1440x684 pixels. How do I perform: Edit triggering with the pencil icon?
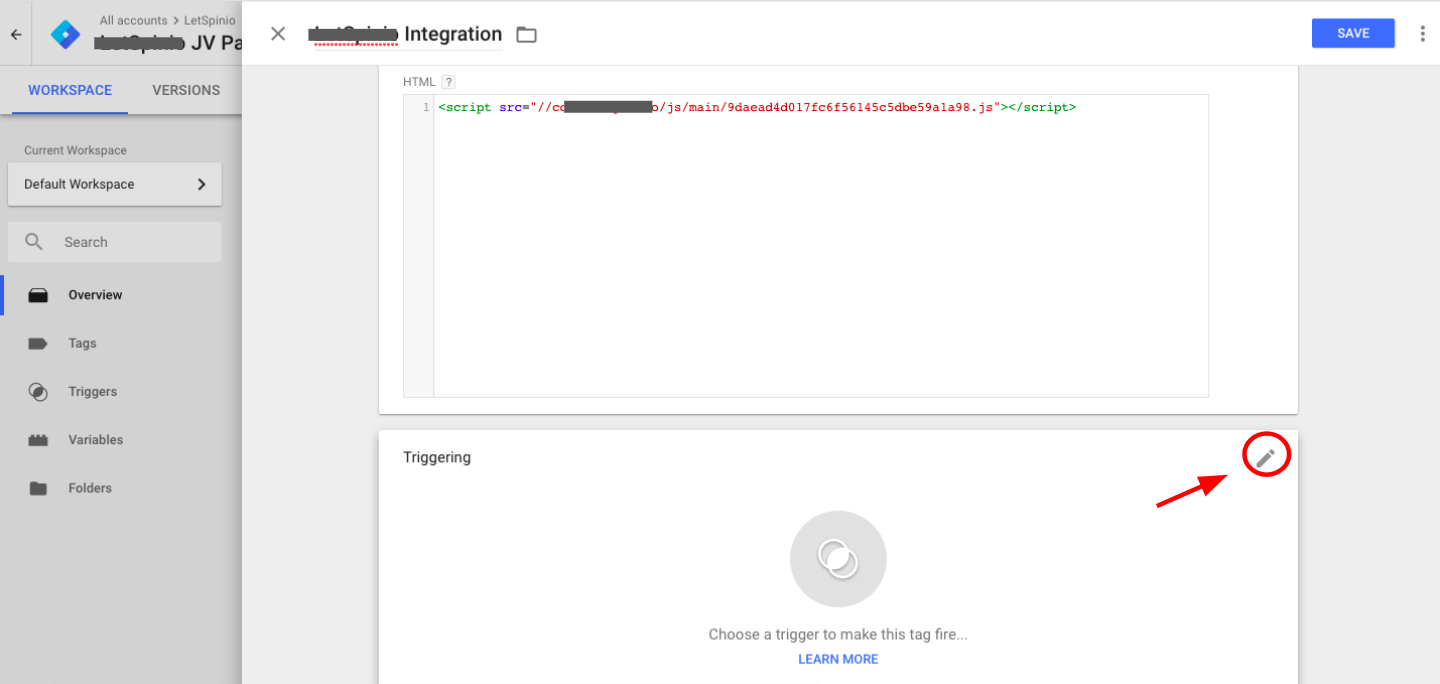point(1266,458)
